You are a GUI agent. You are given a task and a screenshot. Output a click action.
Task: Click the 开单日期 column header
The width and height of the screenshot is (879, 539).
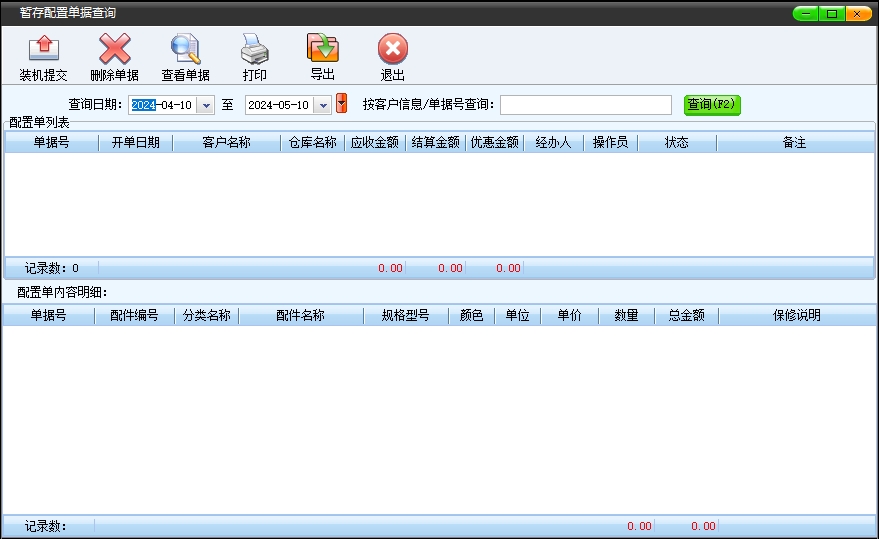click(135, 143)
